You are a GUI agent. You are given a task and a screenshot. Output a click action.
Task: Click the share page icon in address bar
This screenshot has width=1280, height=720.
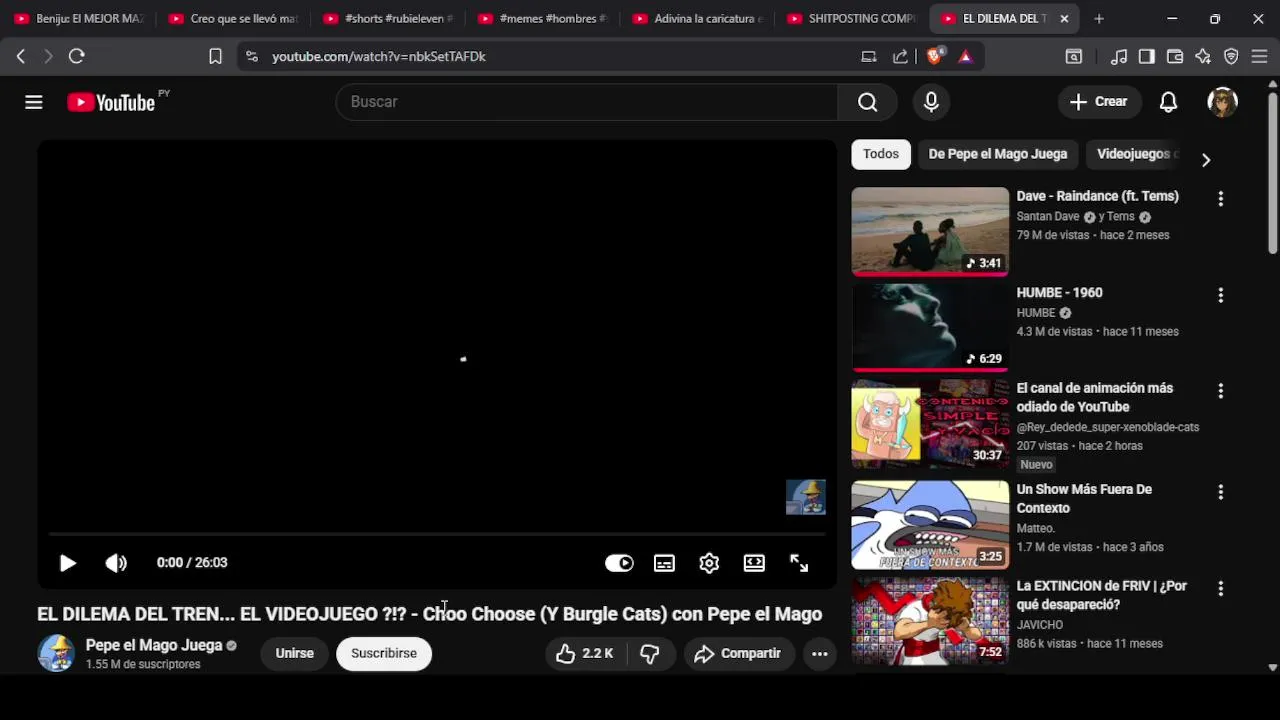[x=901, y=57]
